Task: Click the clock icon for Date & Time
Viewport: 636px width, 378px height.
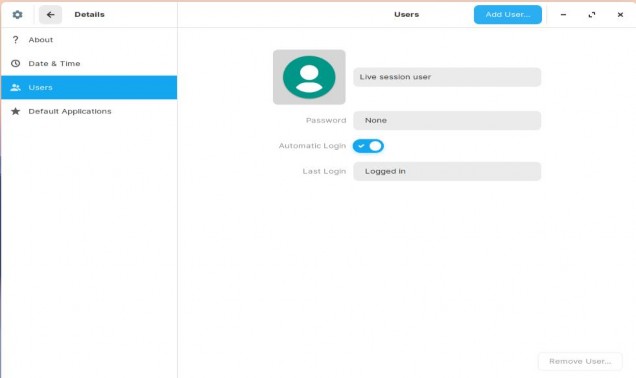Action: click(15, 64)
